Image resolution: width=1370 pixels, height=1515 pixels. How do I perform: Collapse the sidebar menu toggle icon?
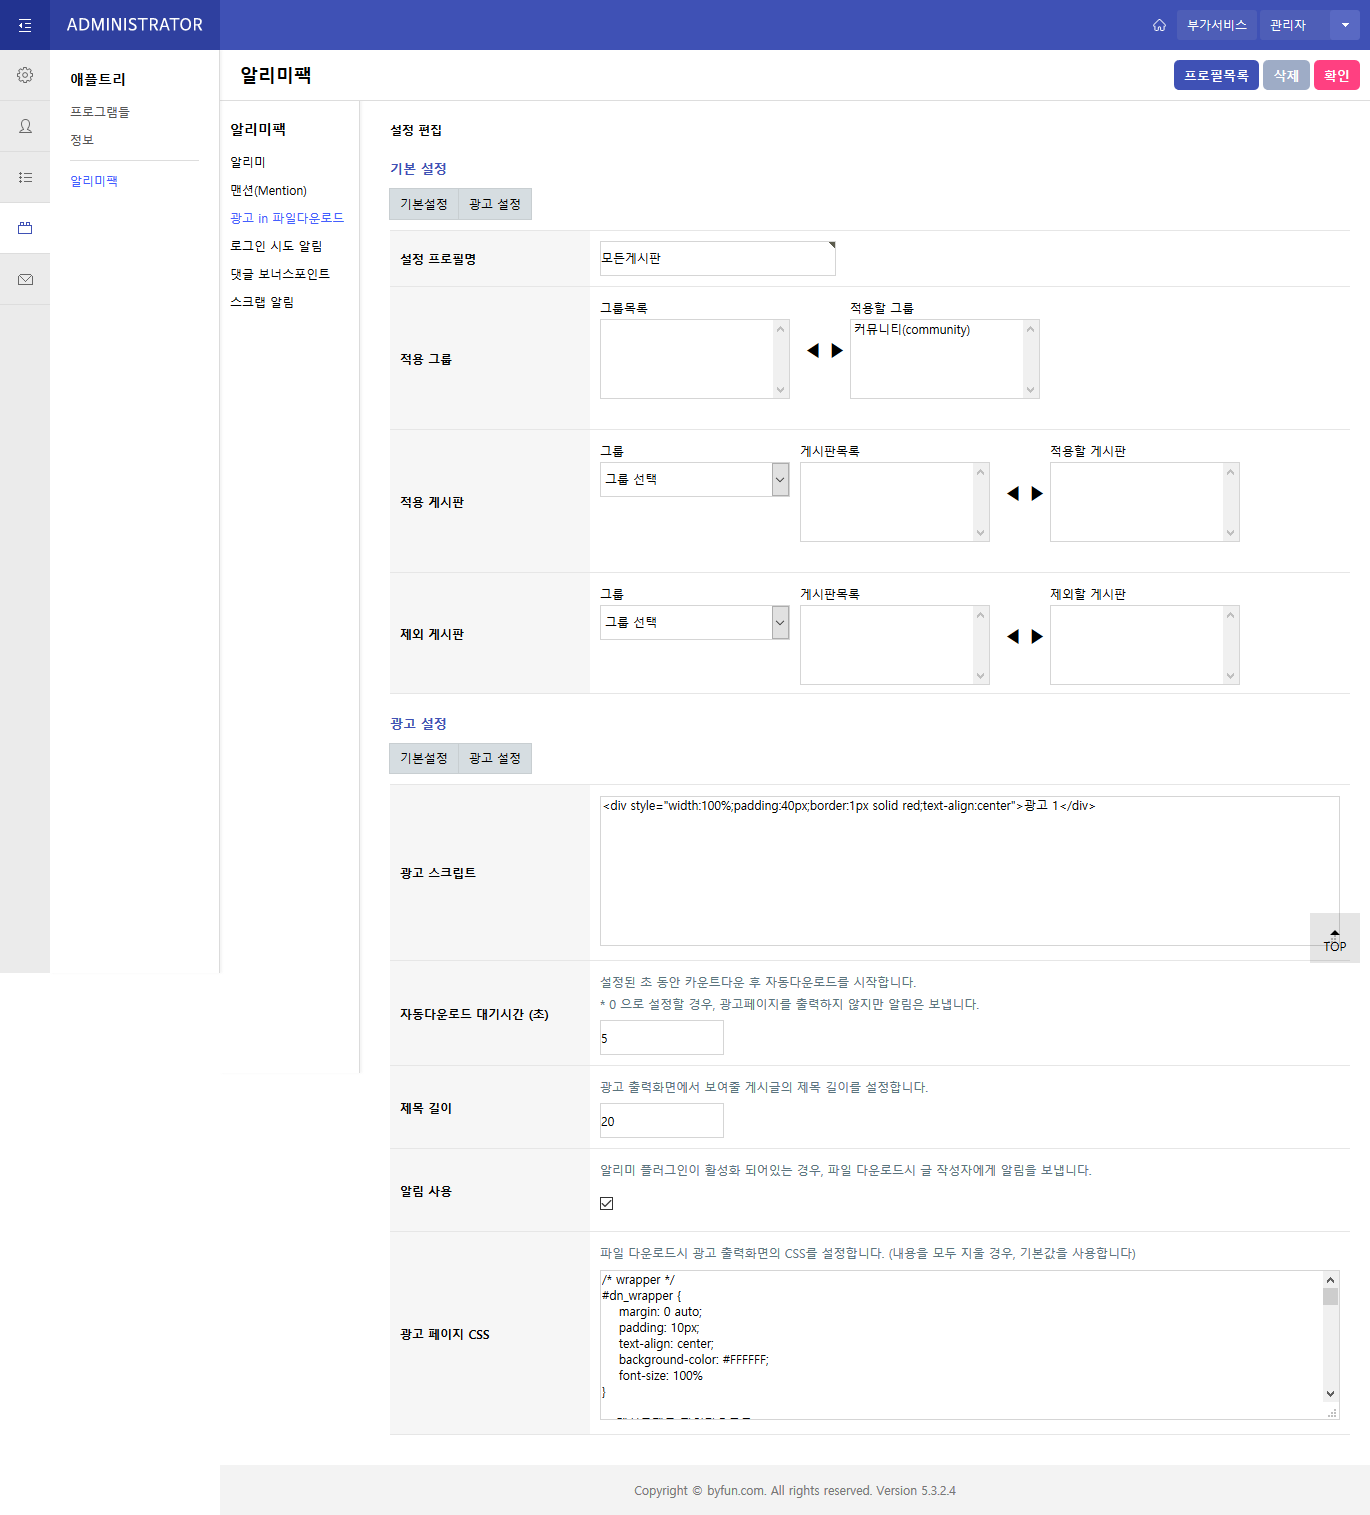coord(25,25)
